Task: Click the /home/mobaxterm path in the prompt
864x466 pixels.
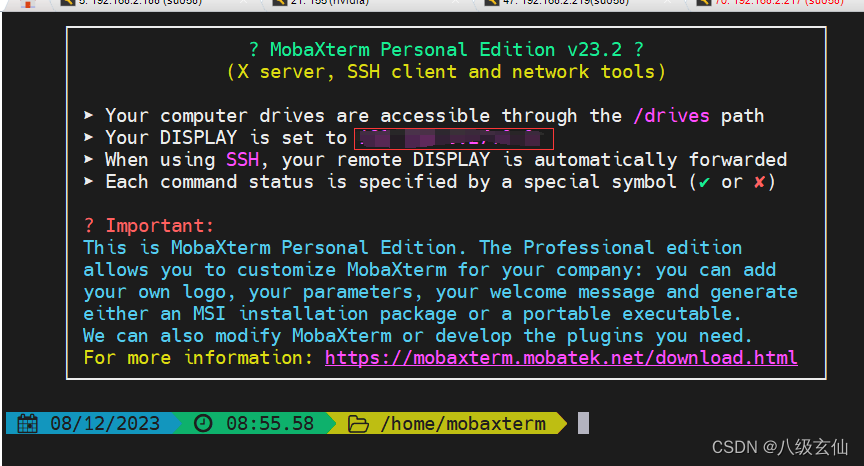Action: tap(463, 424)
